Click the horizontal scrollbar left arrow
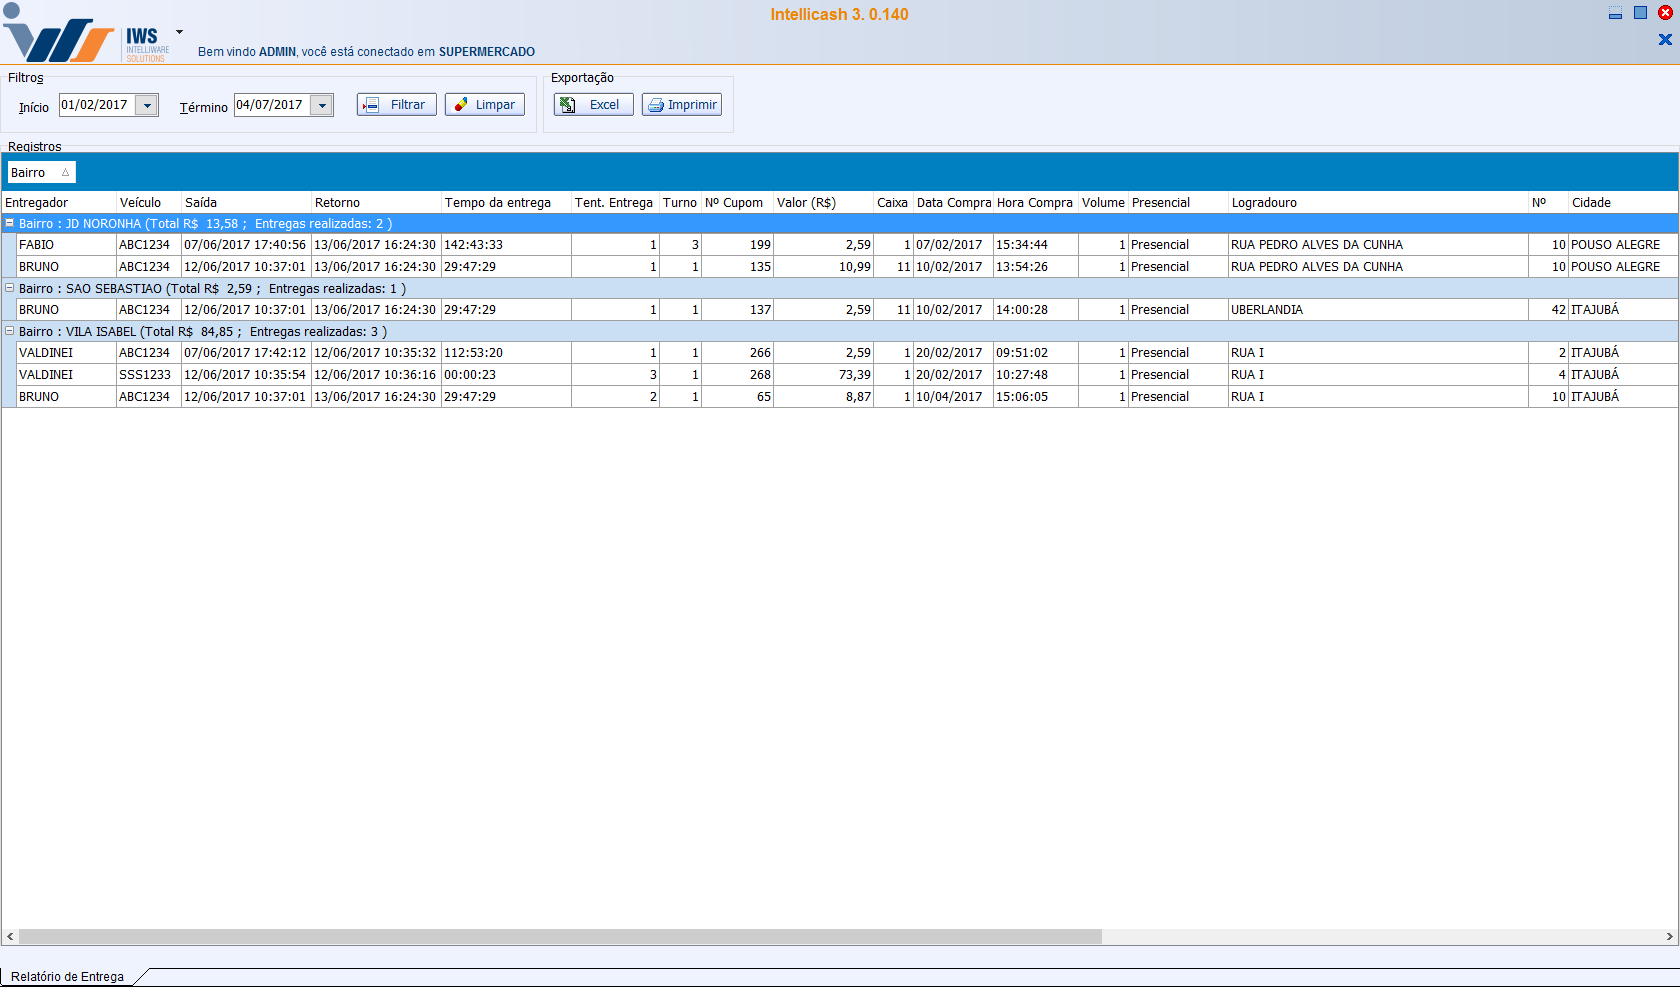The width and height of the screenshot is (1680, 987). (x=10, y=937)
